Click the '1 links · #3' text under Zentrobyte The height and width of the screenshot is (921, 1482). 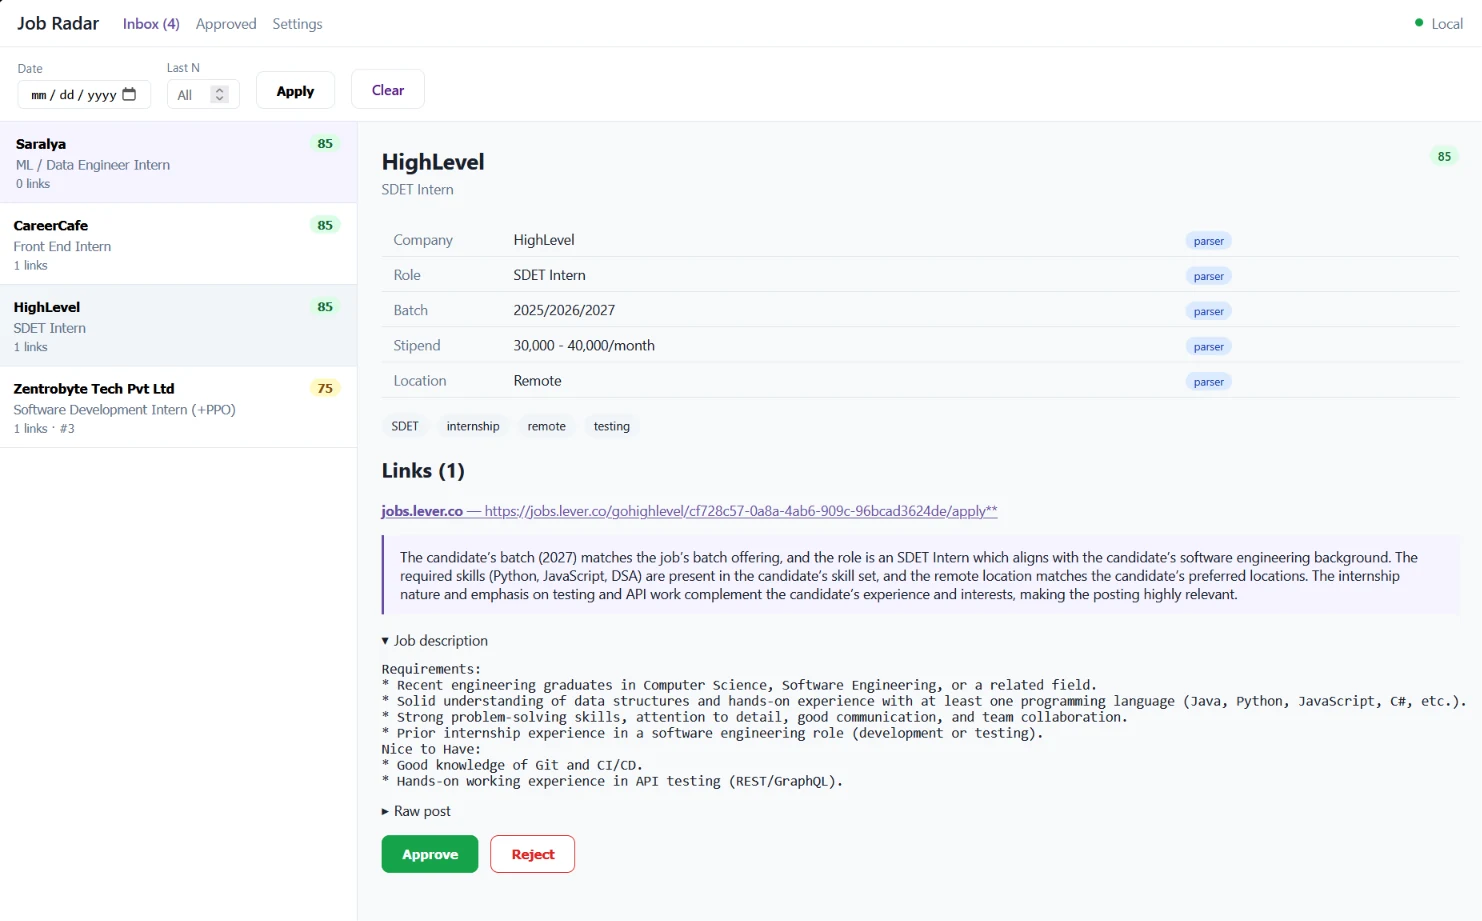tap(44, 428)
